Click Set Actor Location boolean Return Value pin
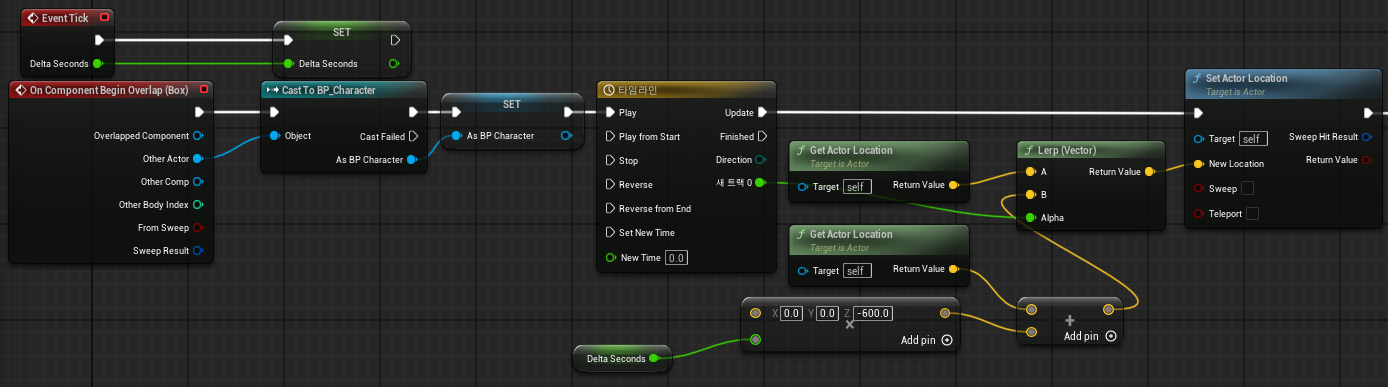 click(x=1368, y=160)
